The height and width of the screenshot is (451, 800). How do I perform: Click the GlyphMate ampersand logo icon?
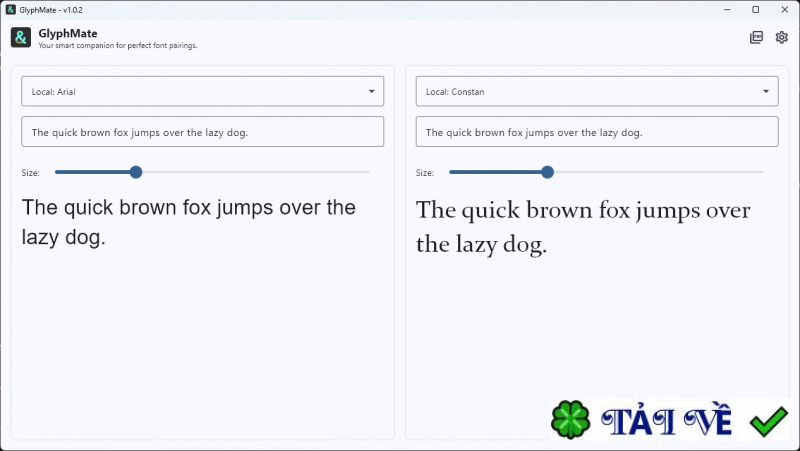(21, 38)
